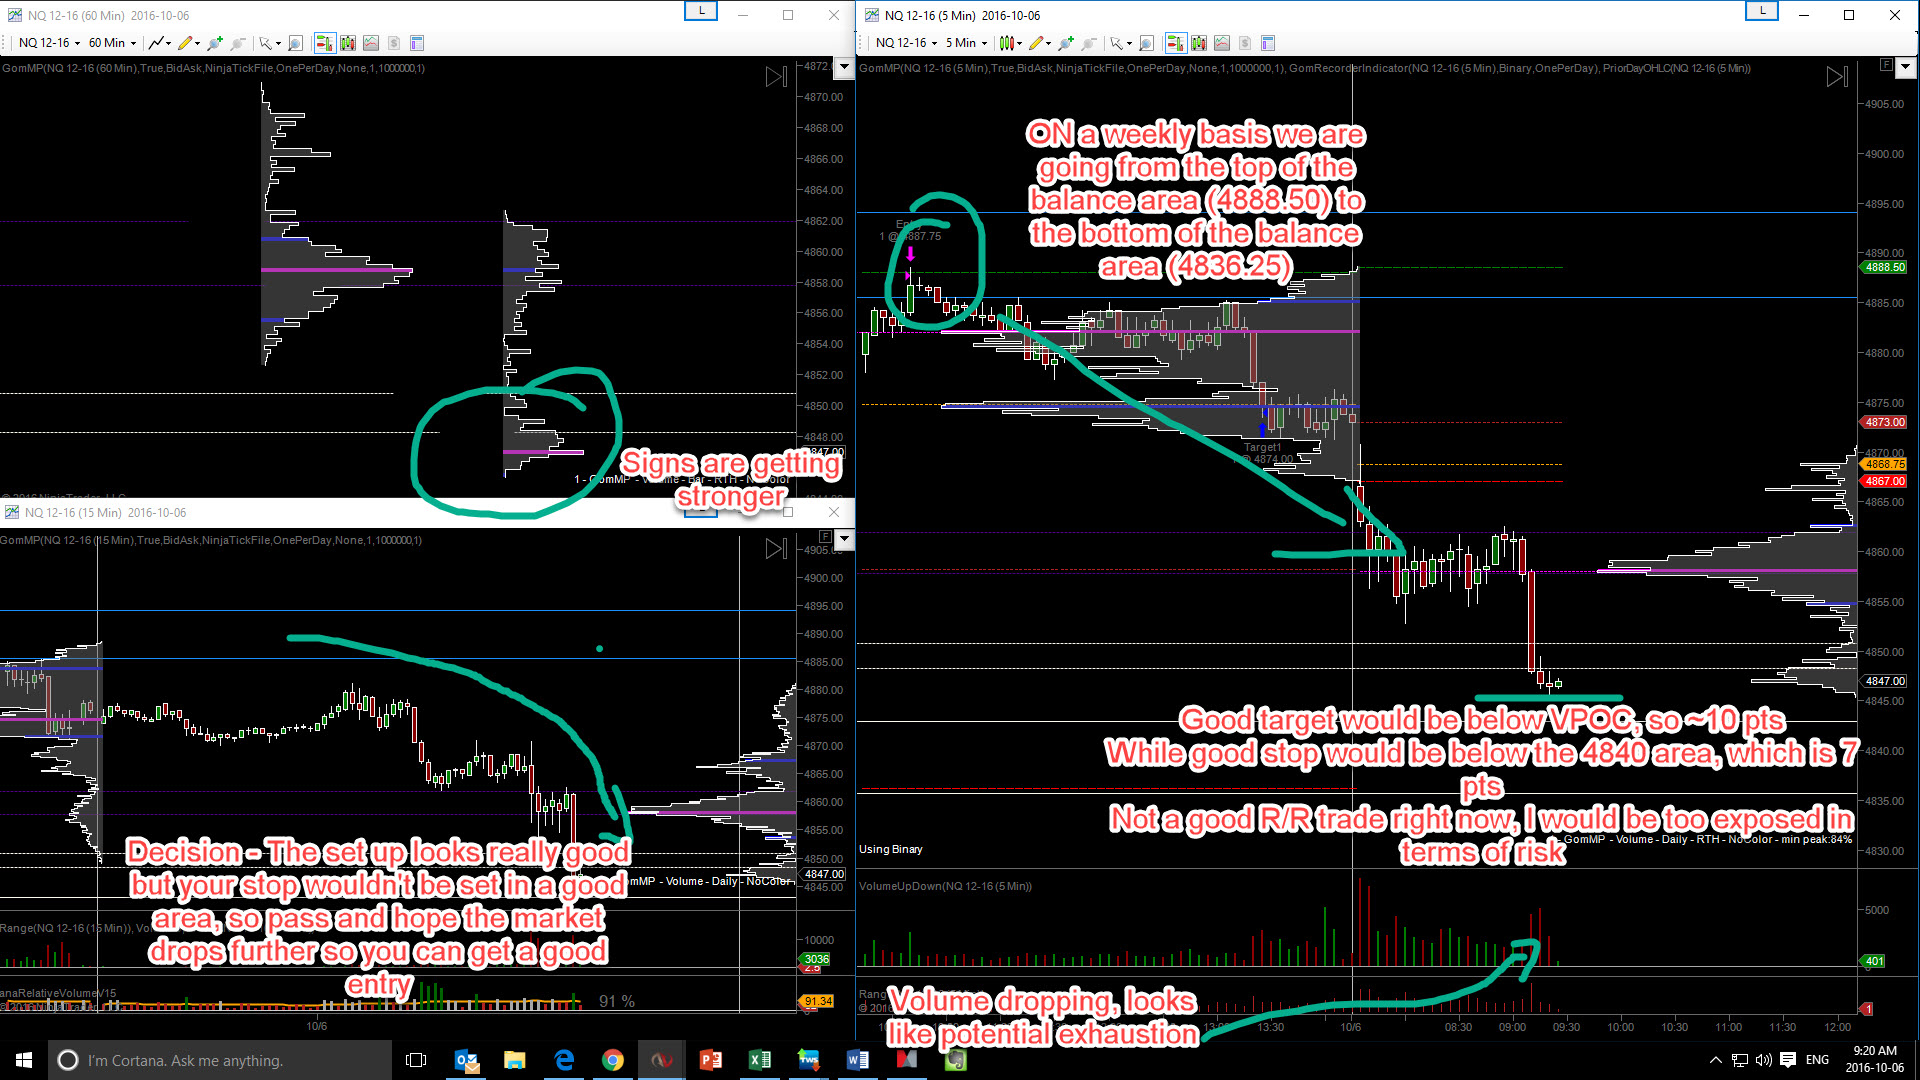Screen dimensions: 1920x1080
Task: Open chart style menu in 60 Min chart
Action: [159, 43]
